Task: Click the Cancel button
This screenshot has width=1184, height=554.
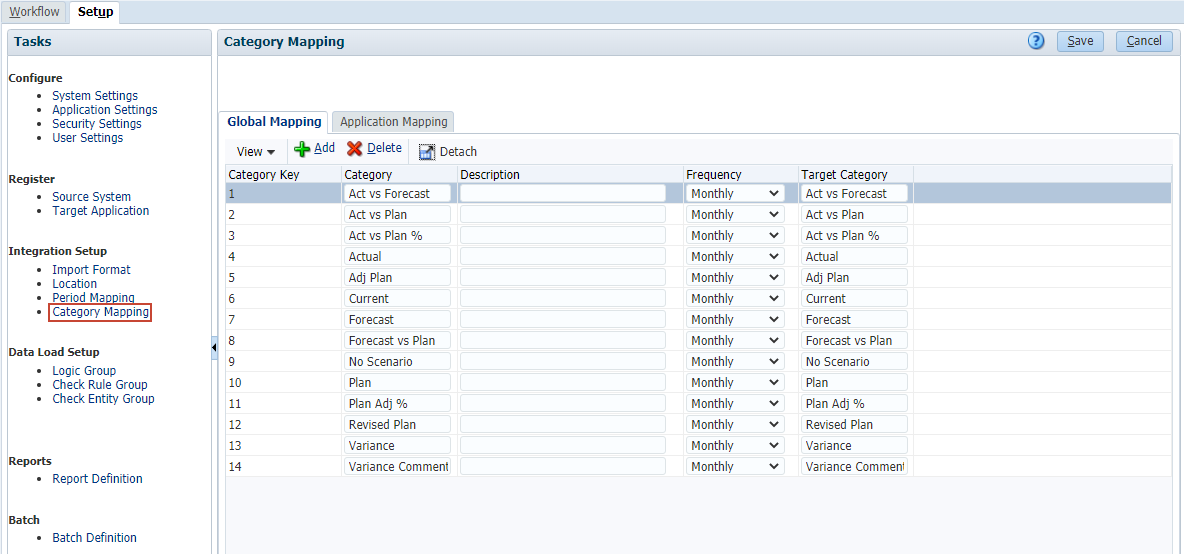Action: click(x=1144, y=42)
